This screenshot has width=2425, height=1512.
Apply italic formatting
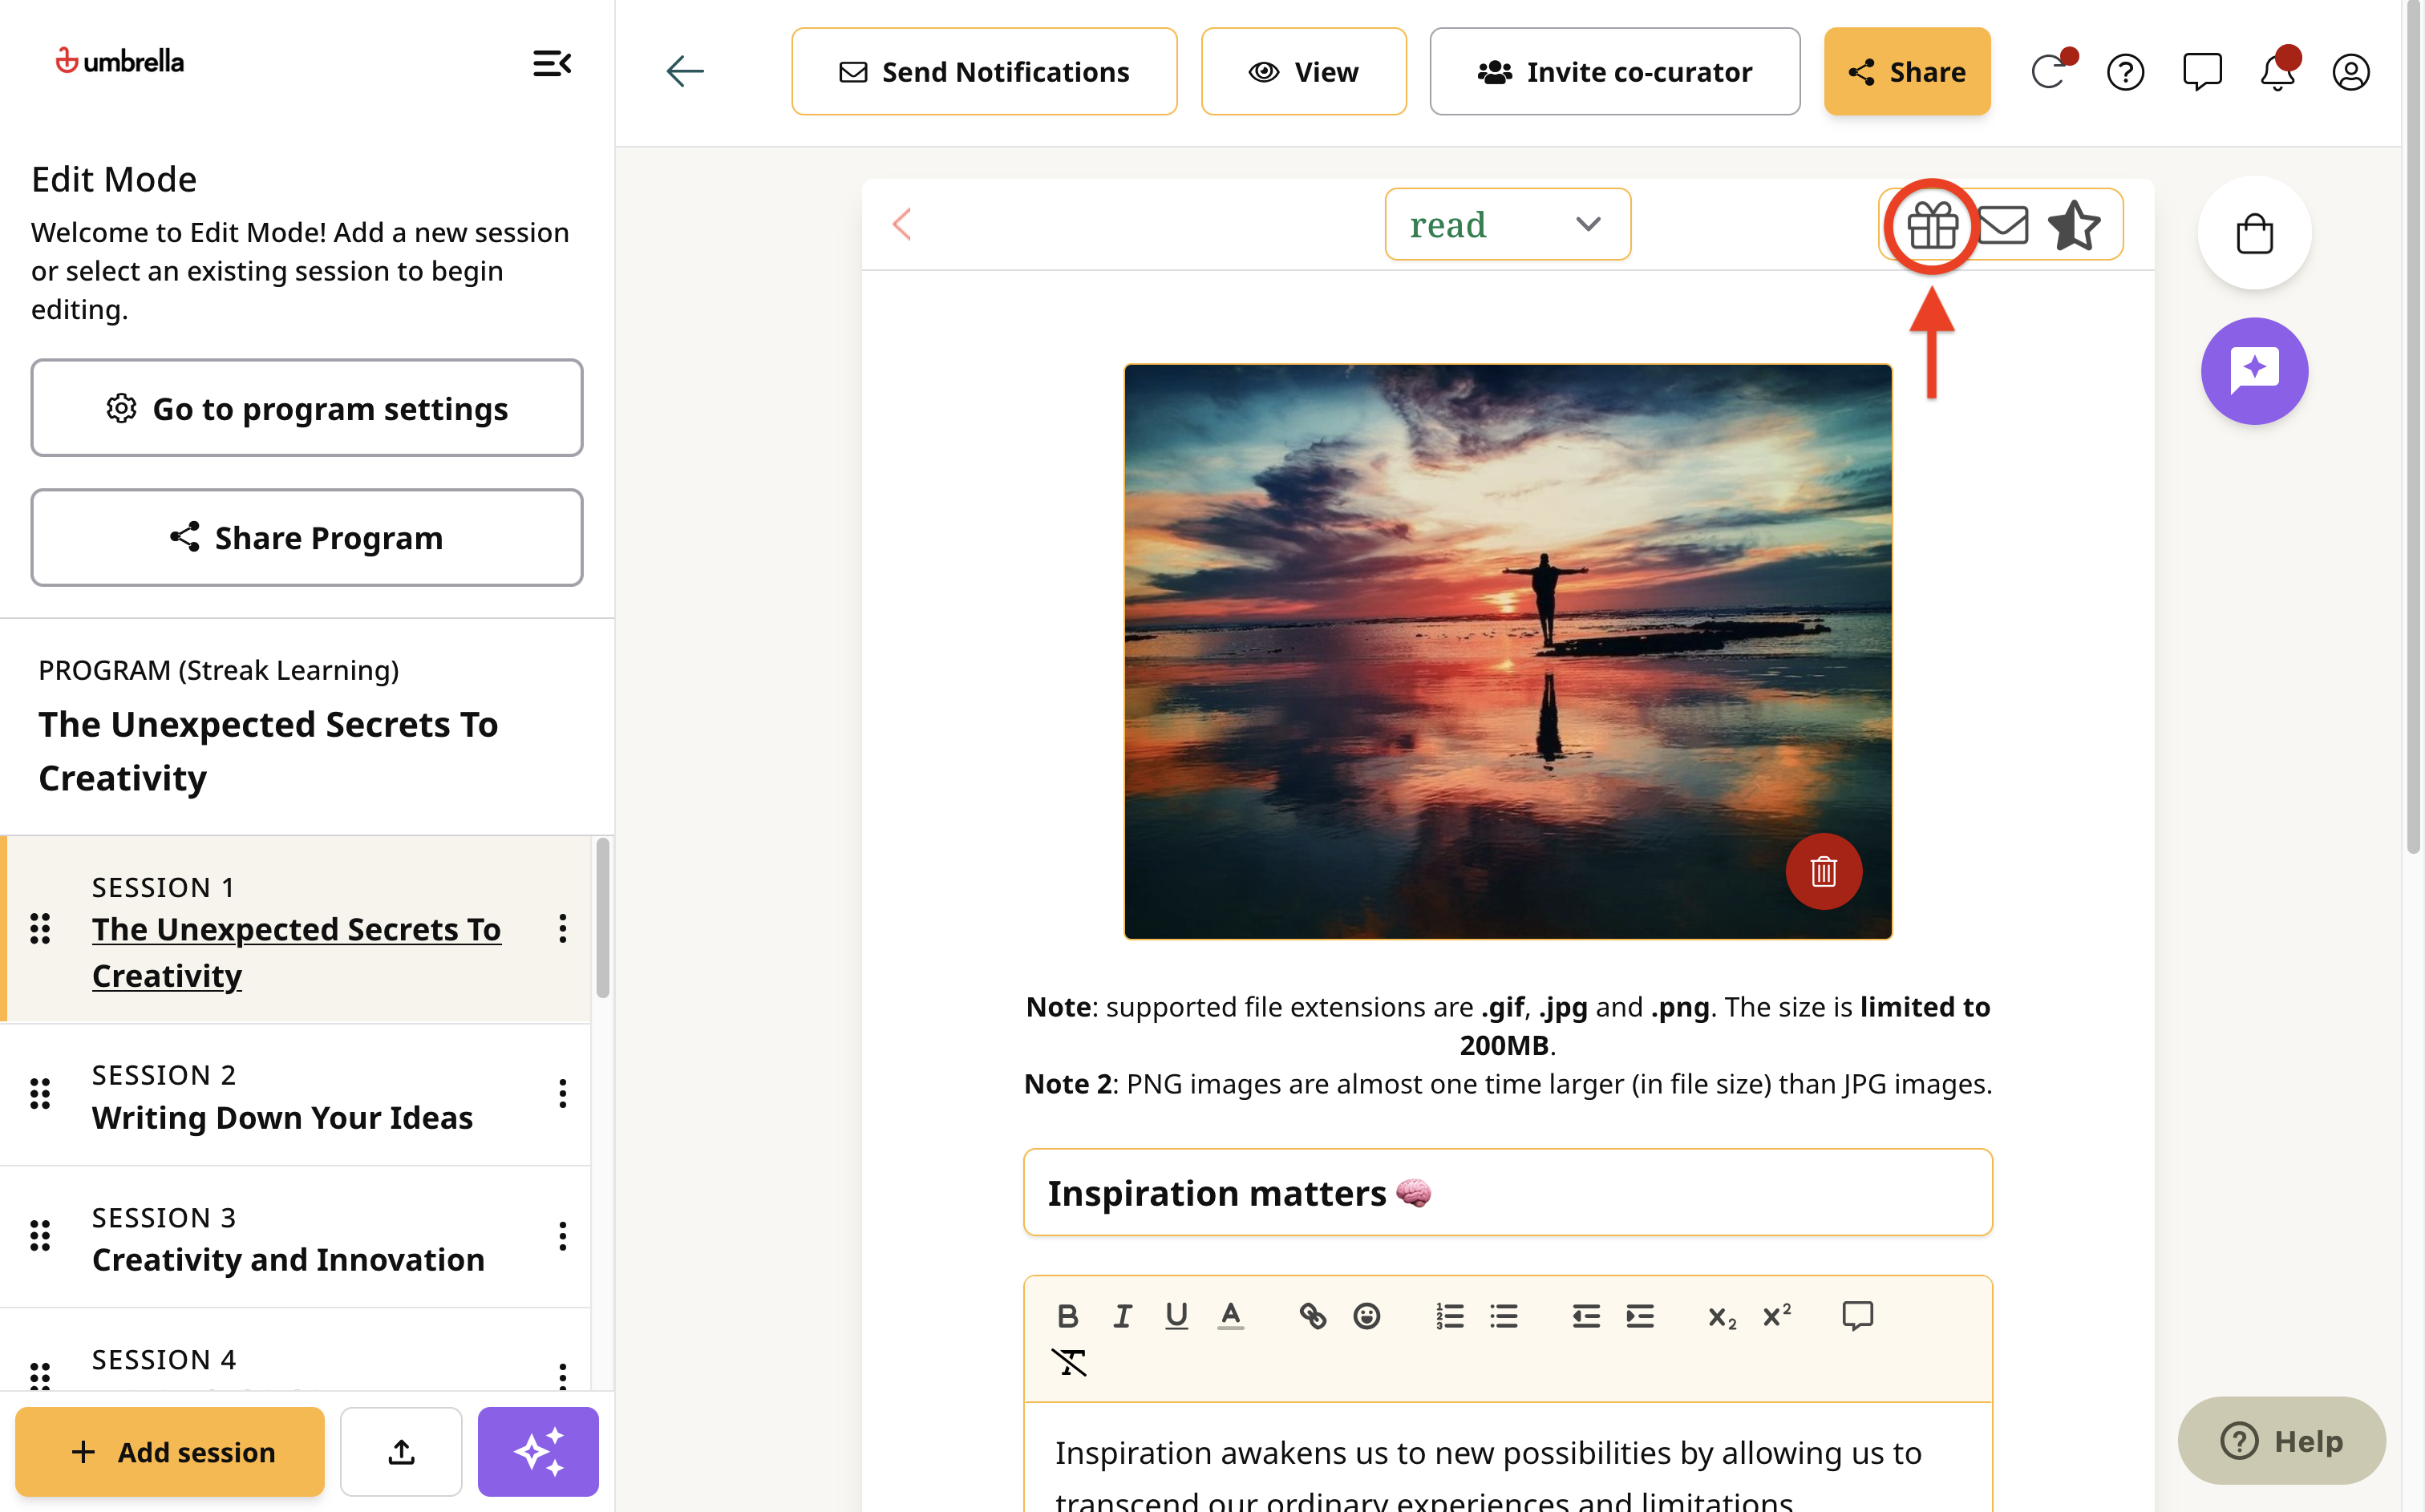(x=1122, y=1316)
